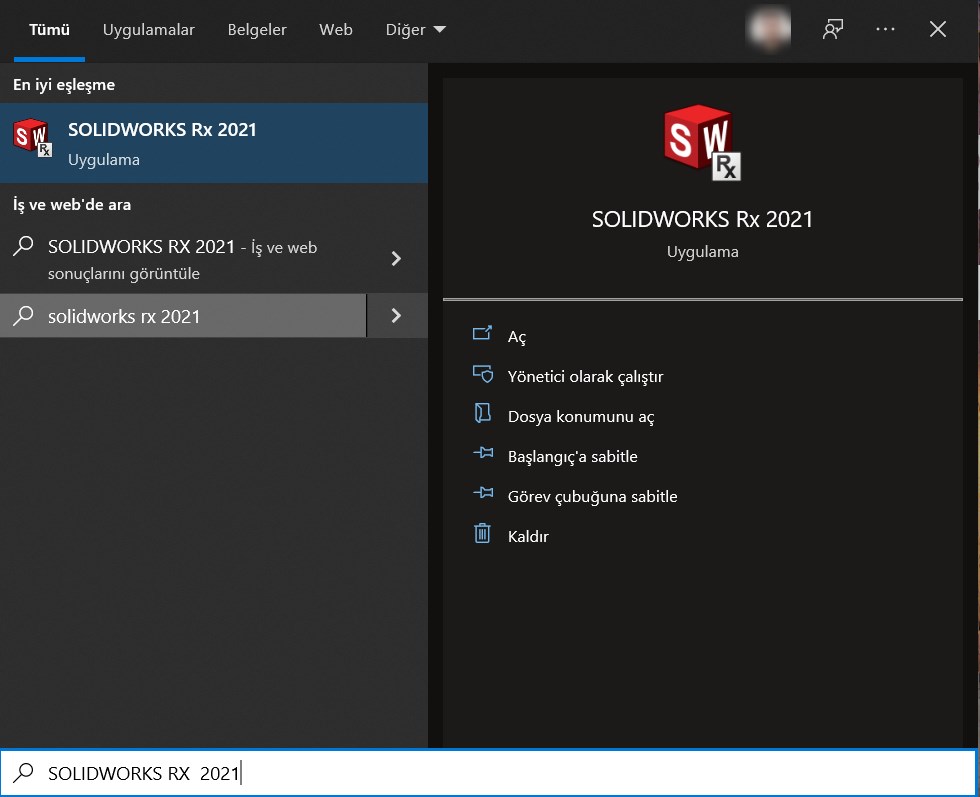Click the magnifier icon beside 'solidworks rx 2021' suggestion

[23, 315]
